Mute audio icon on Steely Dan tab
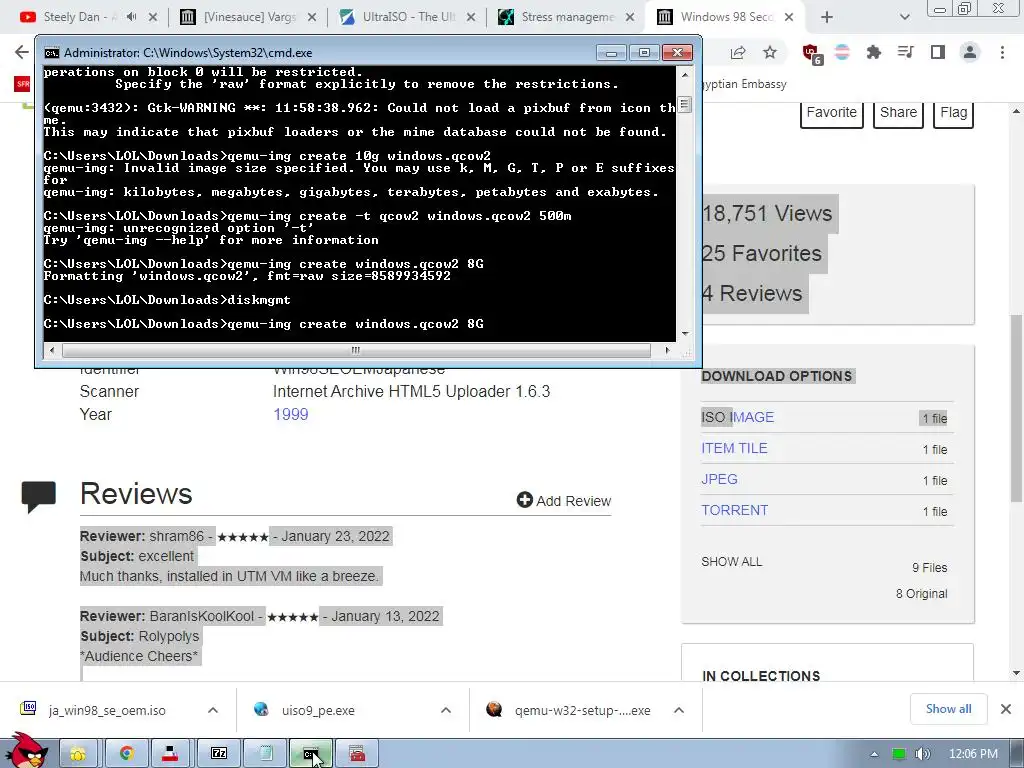This screenshot has height=768, width=1024. click(131, 17)
